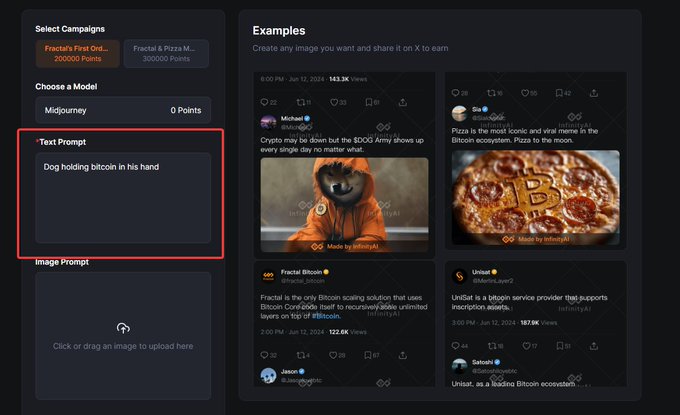Click Michael's profile avatar
680x415 pixels.
[x=268, y=122]
